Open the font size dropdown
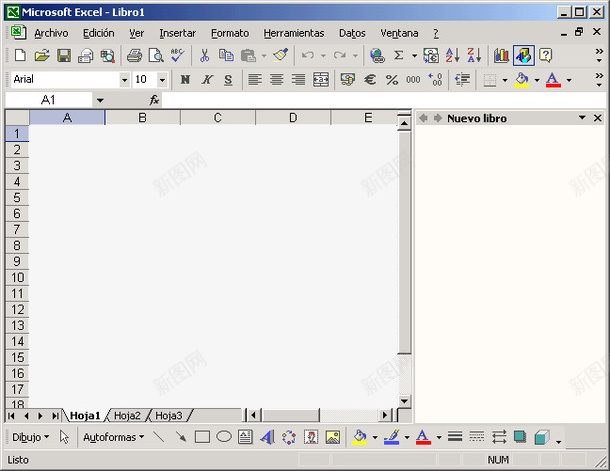 162,80
